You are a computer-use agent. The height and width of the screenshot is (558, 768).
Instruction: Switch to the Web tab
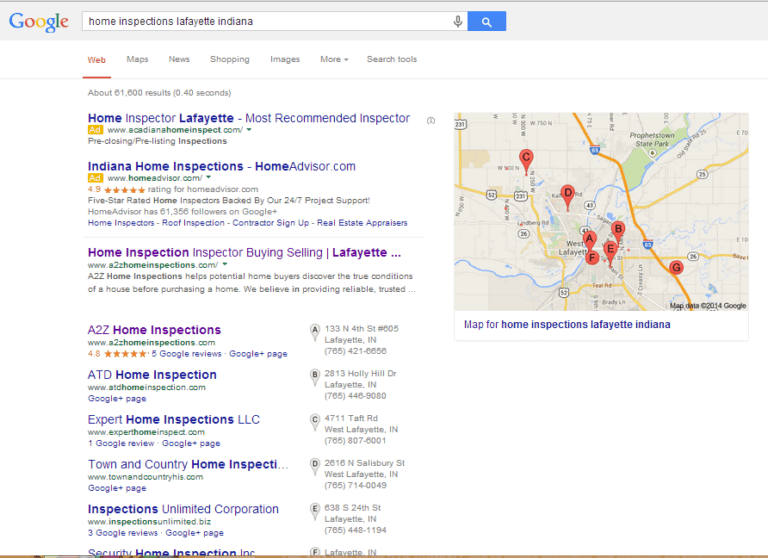[x=96, y=60]
